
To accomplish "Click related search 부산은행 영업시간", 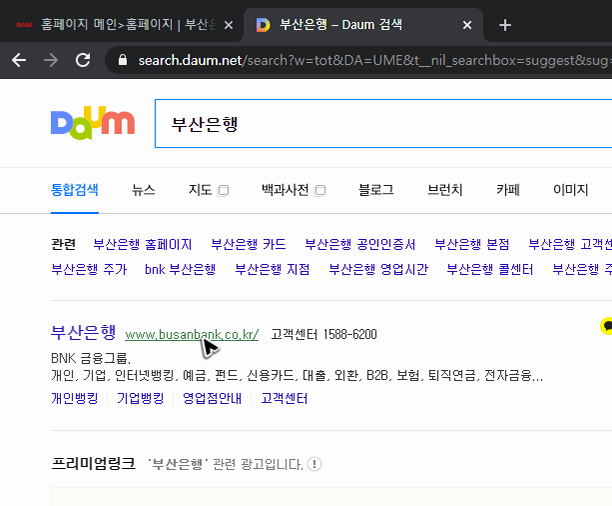I will pyautogui.click(x=378, y=269).
